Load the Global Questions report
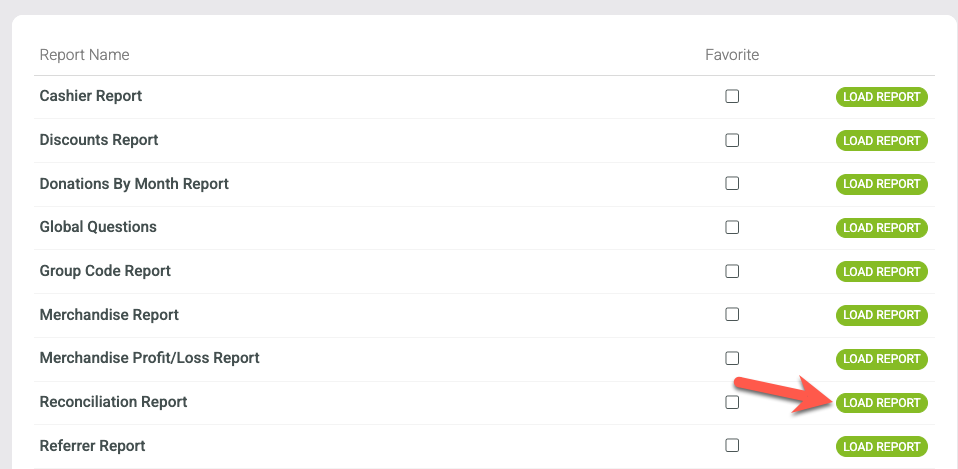The width and height of the screenshot is (958, 469). tap(882, 228)
